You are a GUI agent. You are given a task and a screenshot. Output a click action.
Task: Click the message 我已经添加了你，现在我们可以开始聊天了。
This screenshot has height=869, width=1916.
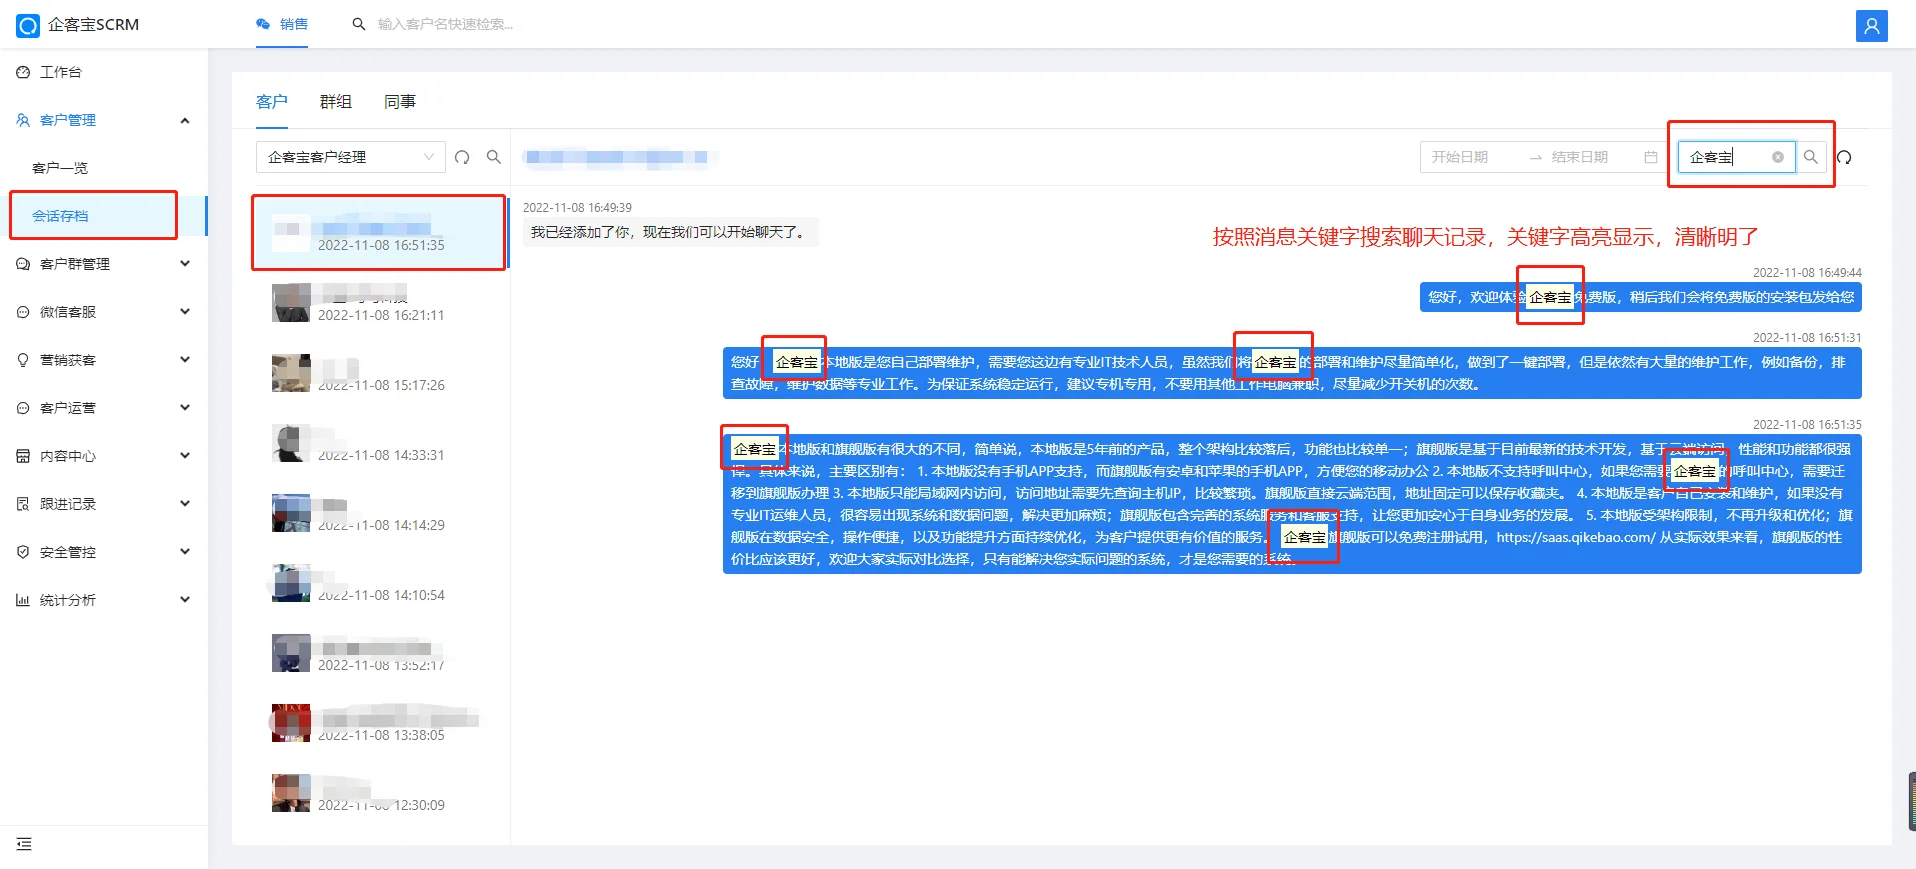(670, 232)
